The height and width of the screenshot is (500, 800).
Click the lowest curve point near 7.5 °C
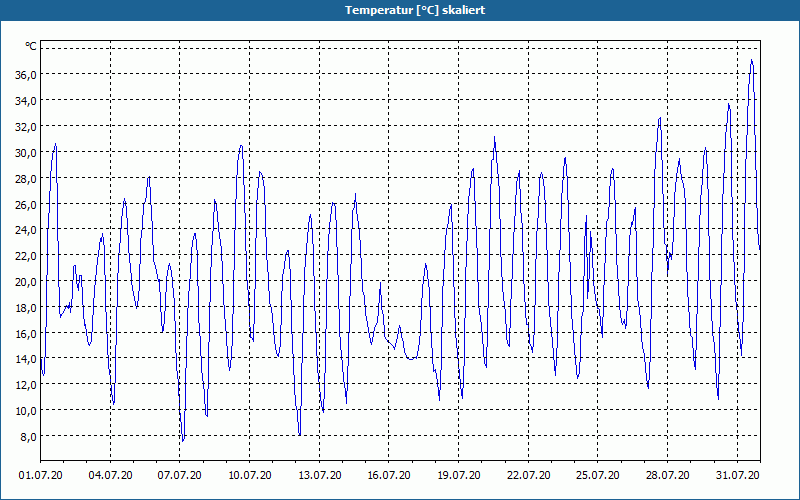pyautogui.click(x=183, y=441)
